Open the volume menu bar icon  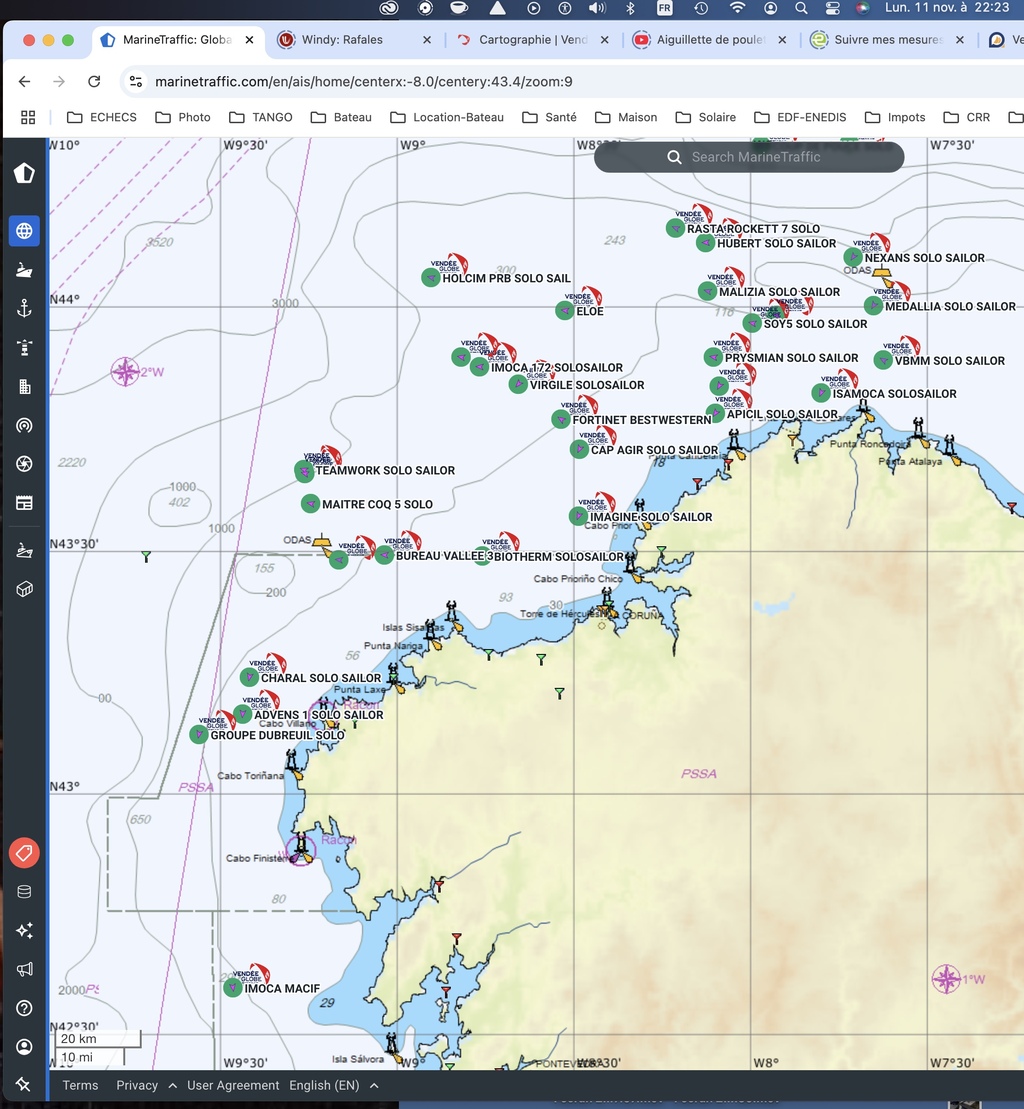point(598,8)
